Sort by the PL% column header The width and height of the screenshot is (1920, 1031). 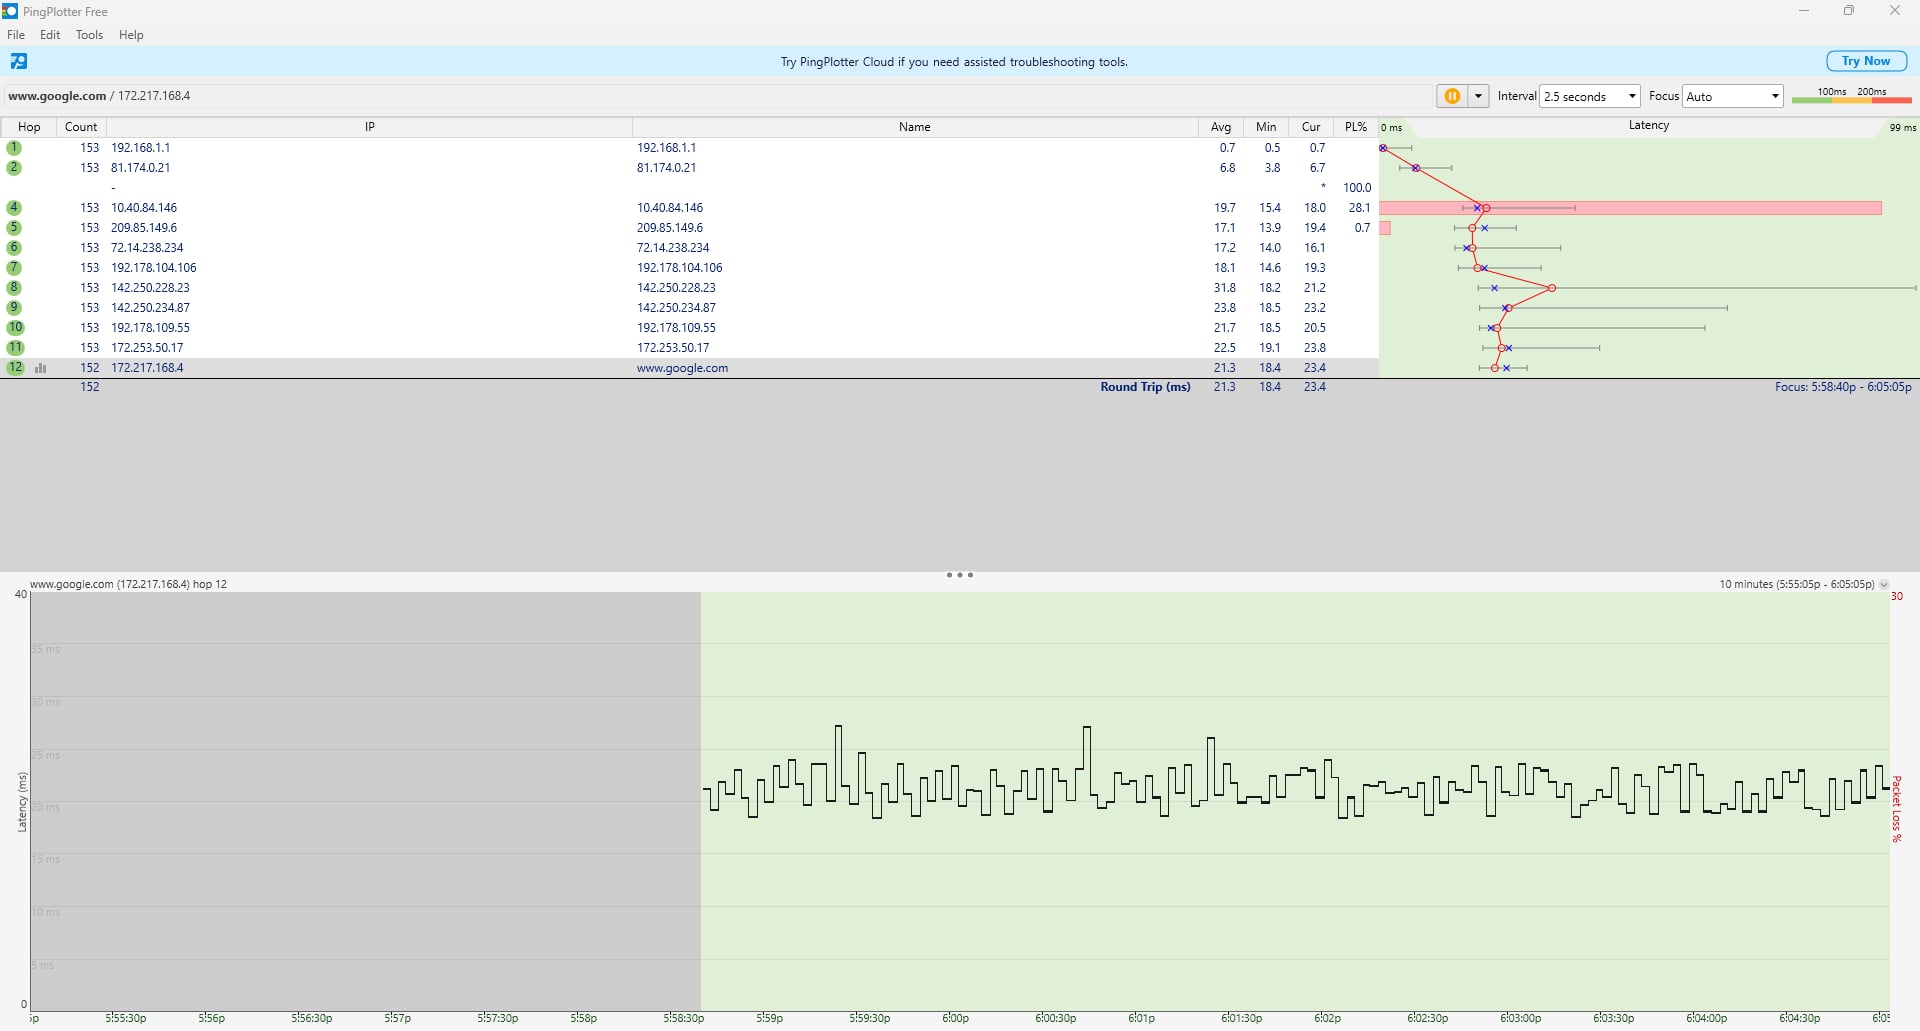coord(1355,127)
